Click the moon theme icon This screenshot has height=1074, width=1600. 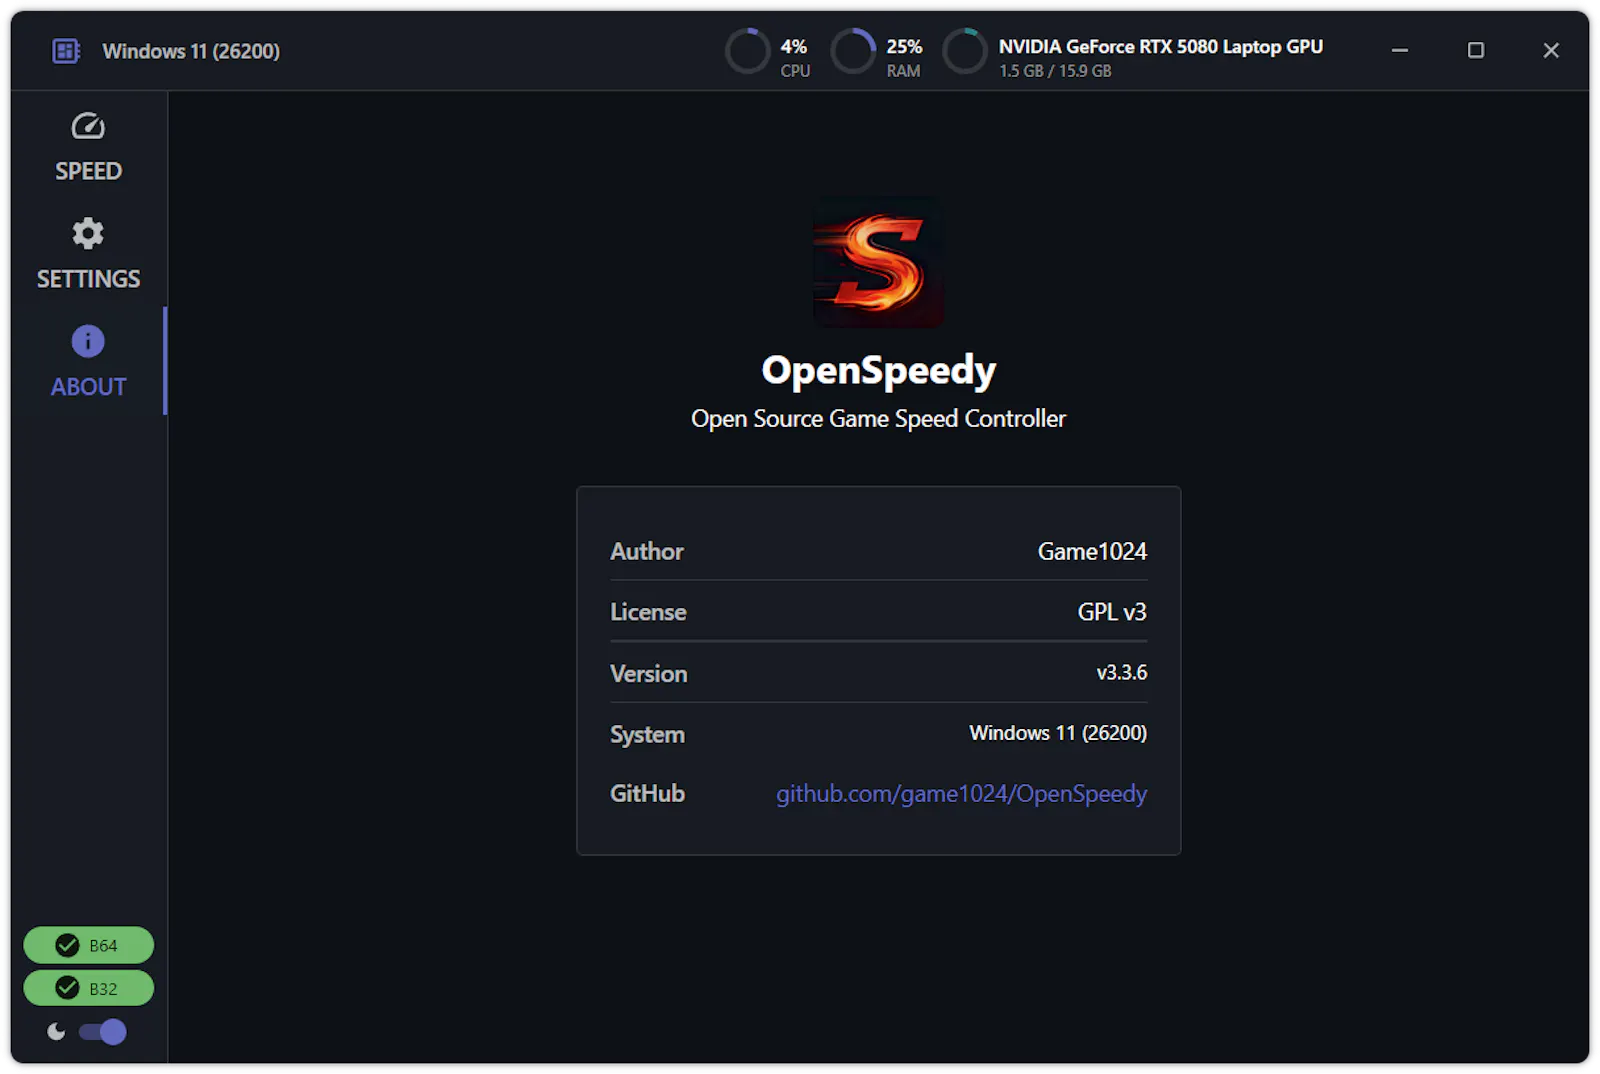pyautogui.click(x=56, y=1032)
